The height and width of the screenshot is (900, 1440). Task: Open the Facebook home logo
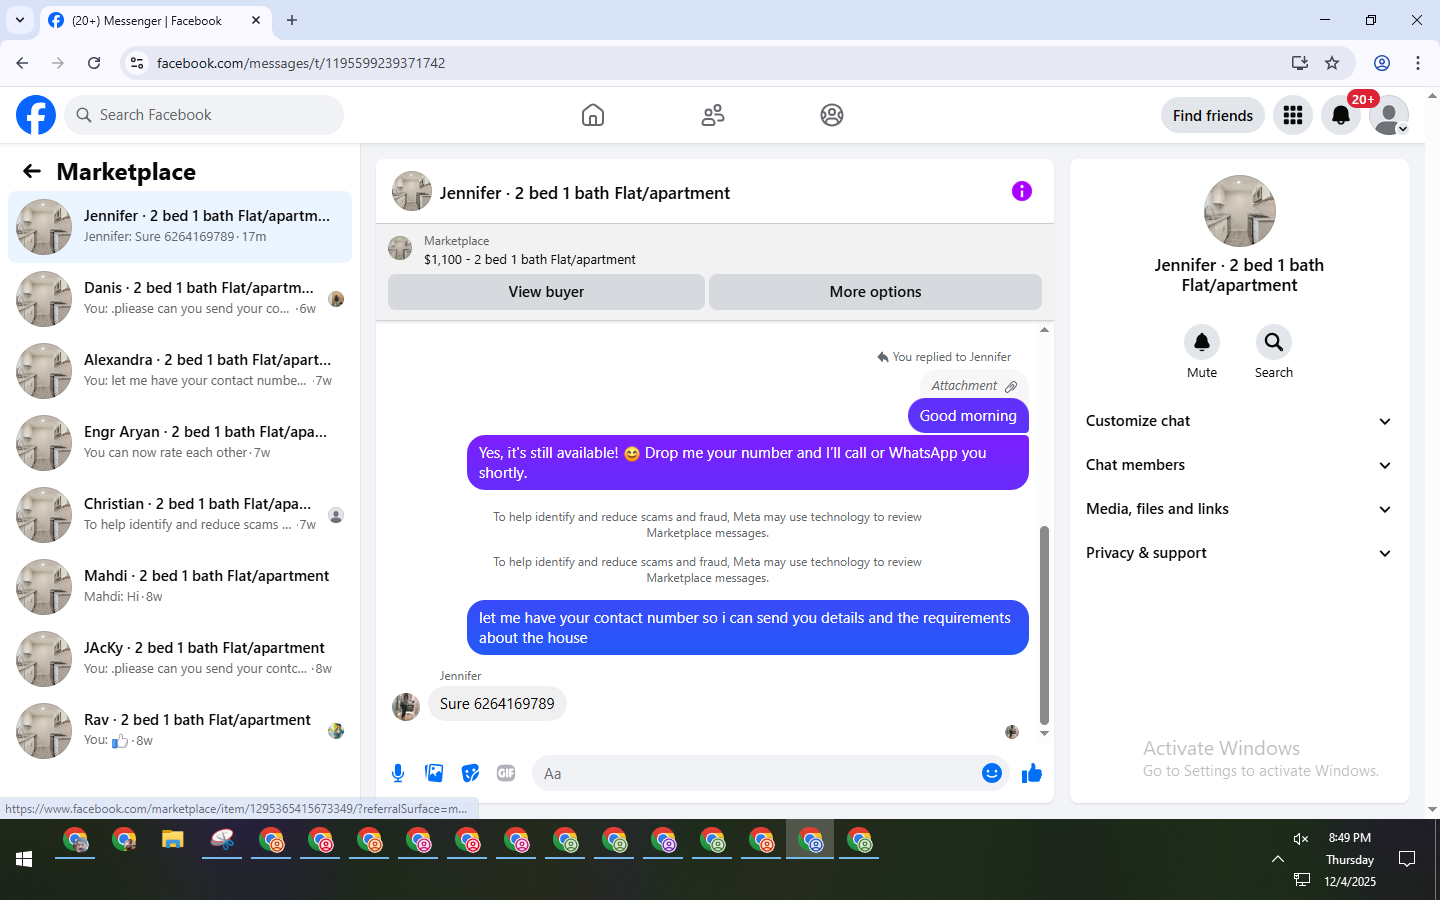point(36,115)
